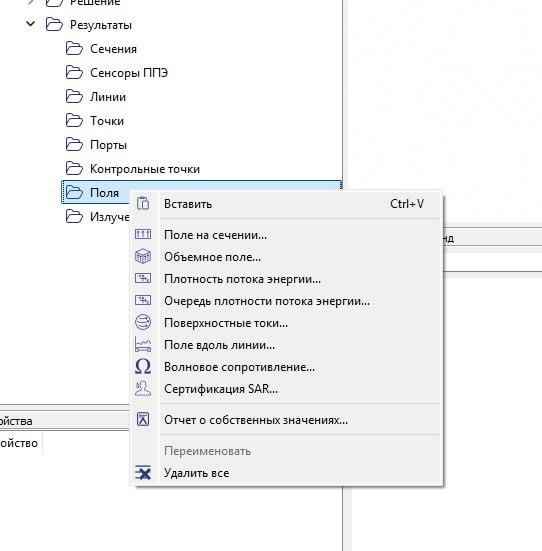Image resolution: width=542 pixels, height=551 pixels.
Task: Click the Поле вдоль линии graph icon
Action: (143, 344)
